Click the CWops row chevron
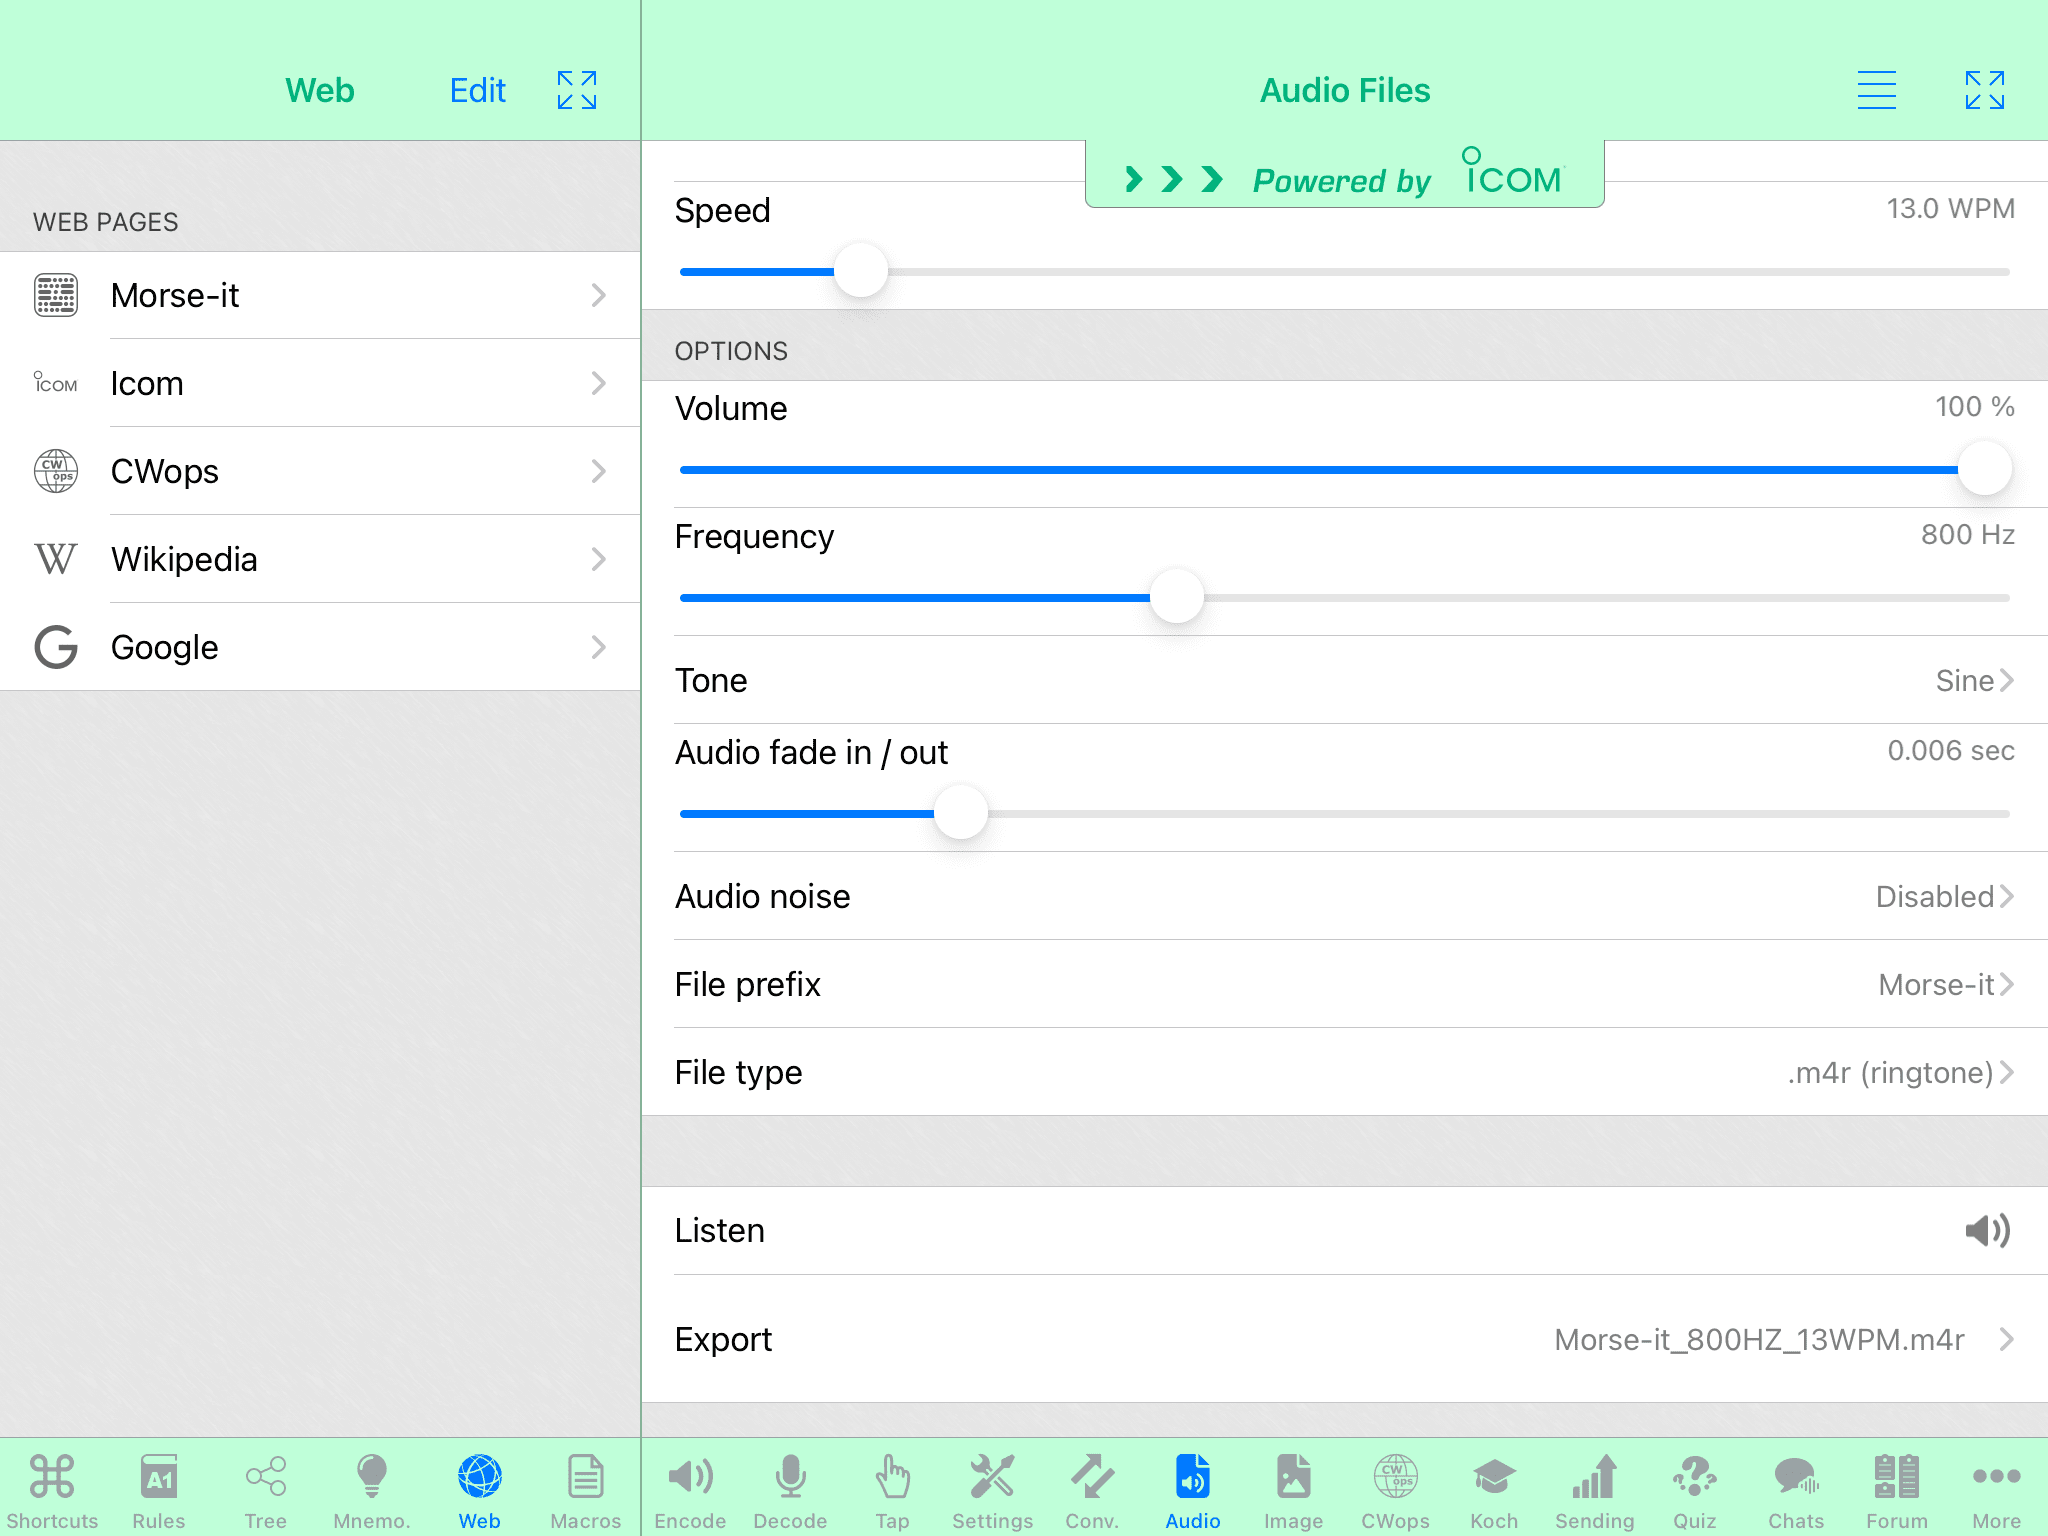The image size is (2048, 1536). pyautogui.click(x=598, y=471)
